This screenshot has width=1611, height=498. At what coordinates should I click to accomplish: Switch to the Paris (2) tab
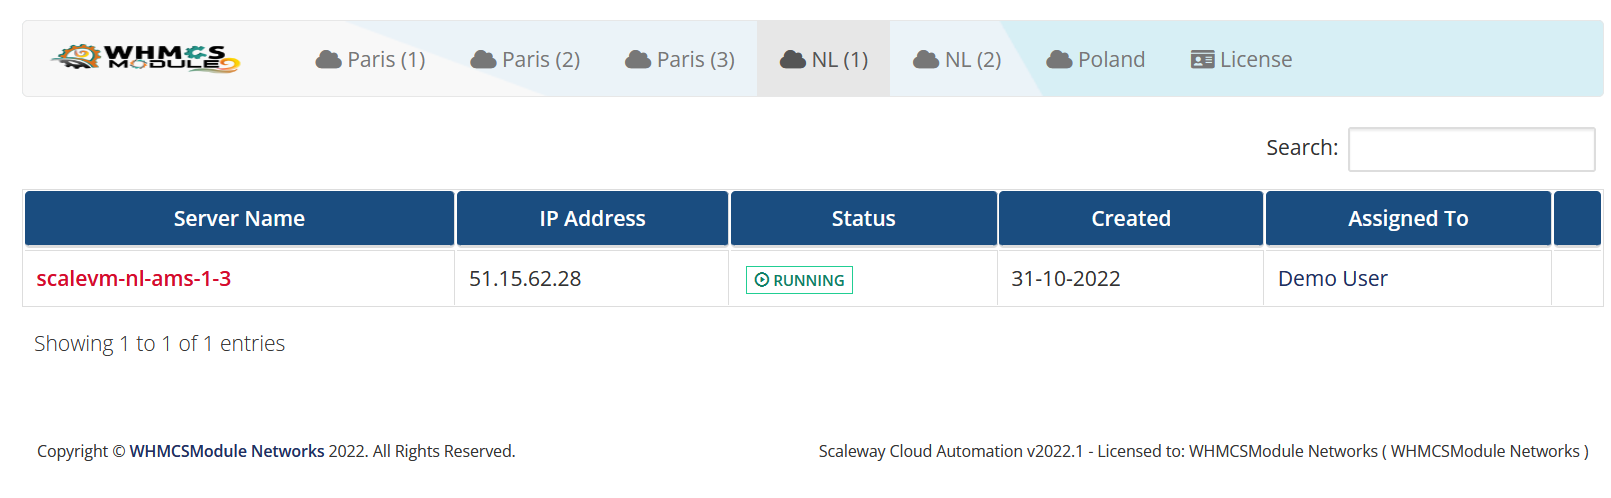point(525,60)
